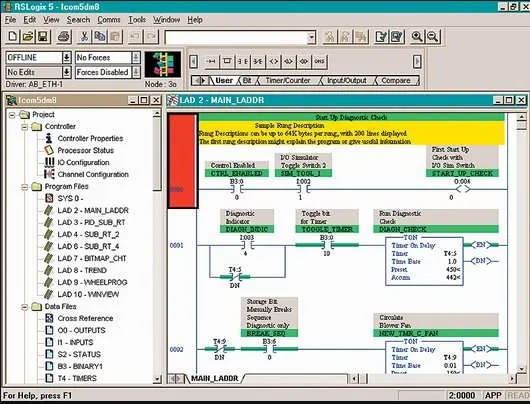Select LAD 3 - PID_SUB_RT program file

pos(91,222)
